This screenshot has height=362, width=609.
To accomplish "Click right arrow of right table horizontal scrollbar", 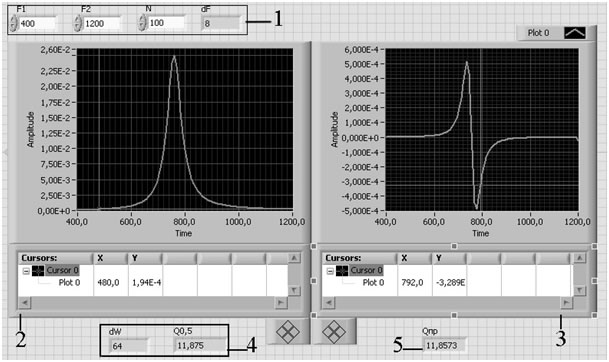I will pyautogui.click(x=566, y=303).
